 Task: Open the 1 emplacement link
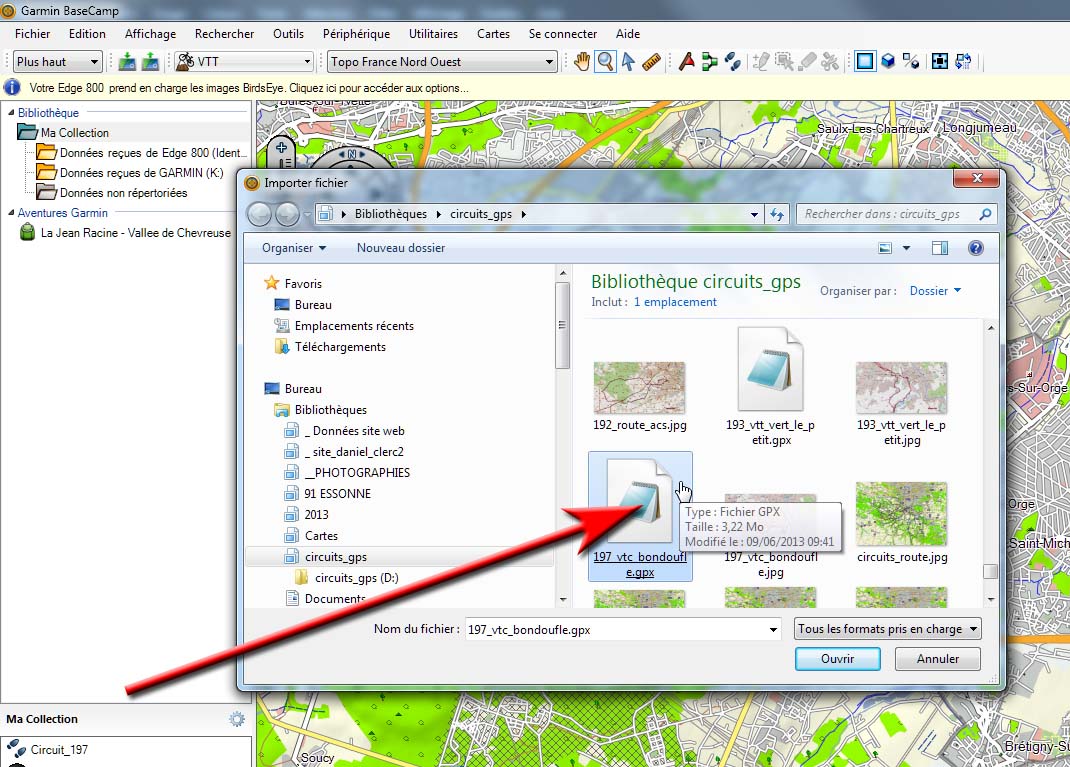click(675, 302)
